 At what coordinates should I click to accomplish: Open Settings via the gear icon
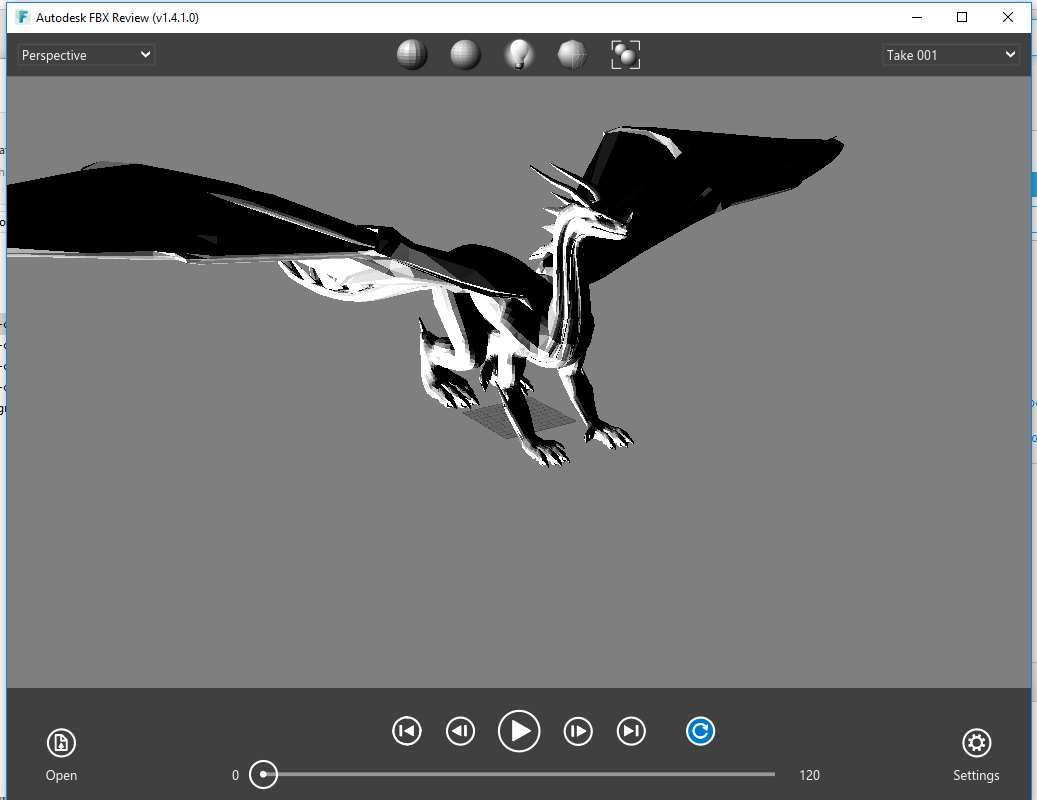(976, 744)
